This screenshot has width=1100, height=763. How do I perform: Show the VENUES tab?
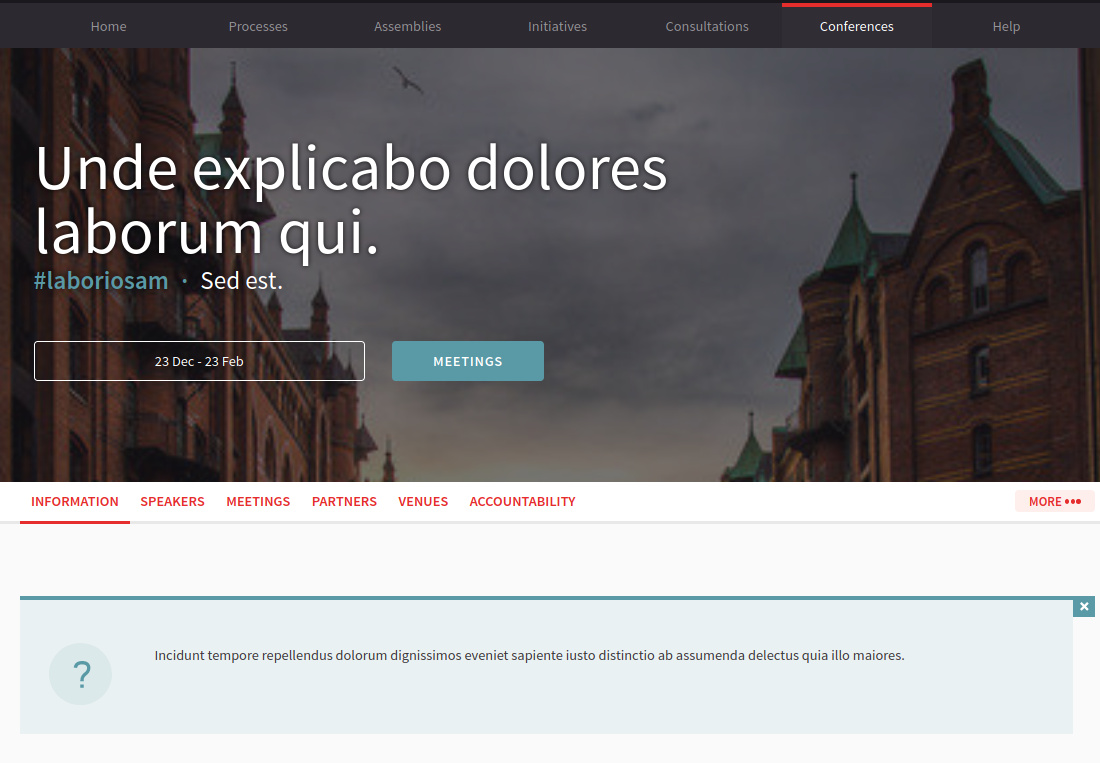(423, 502)
